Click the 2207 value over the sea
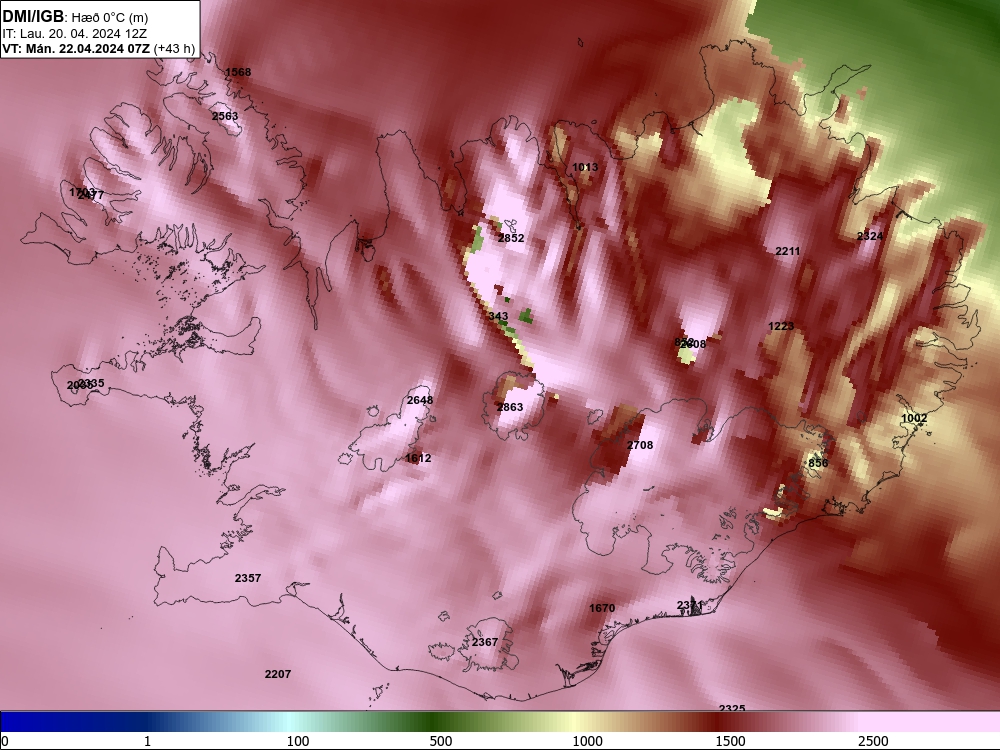Screen dimensions: 1000x750 (x=278, y=674)
